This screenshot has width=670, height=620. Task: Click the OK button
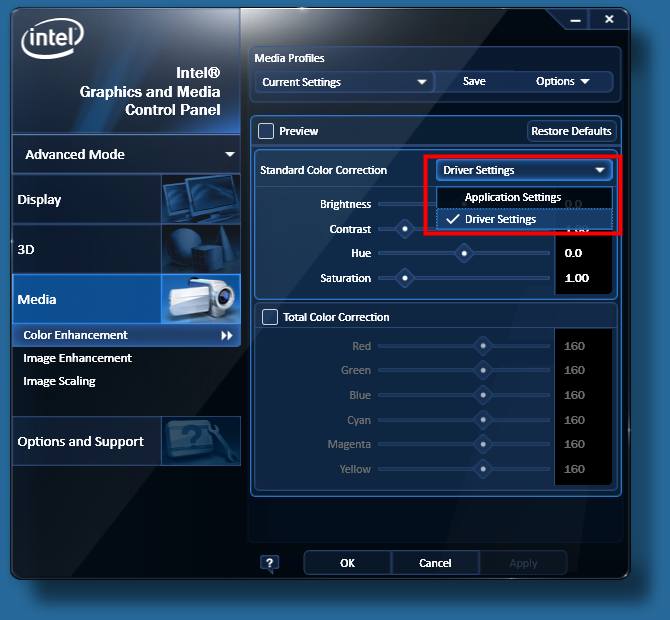click(347, 563)
